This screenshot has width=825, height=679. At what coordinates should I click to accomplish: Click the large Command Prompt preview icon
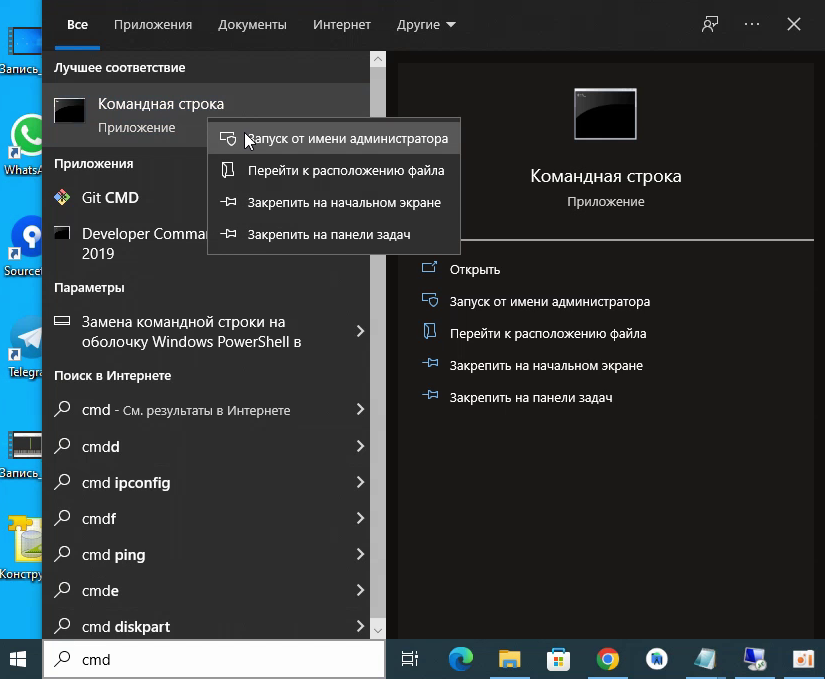605,114
